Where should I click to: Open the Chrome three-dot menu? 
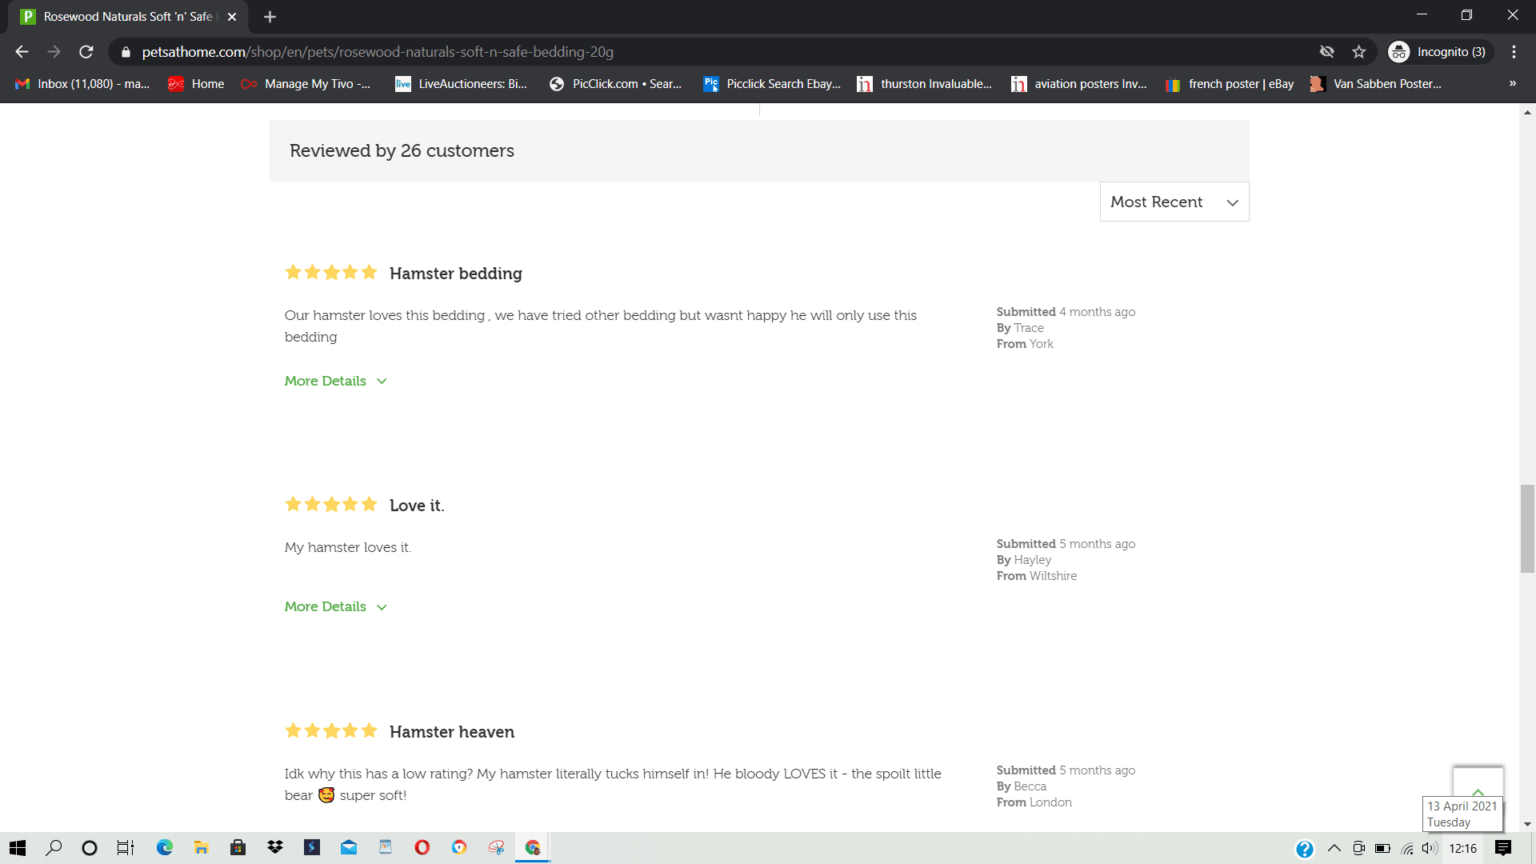[1514, 52]
